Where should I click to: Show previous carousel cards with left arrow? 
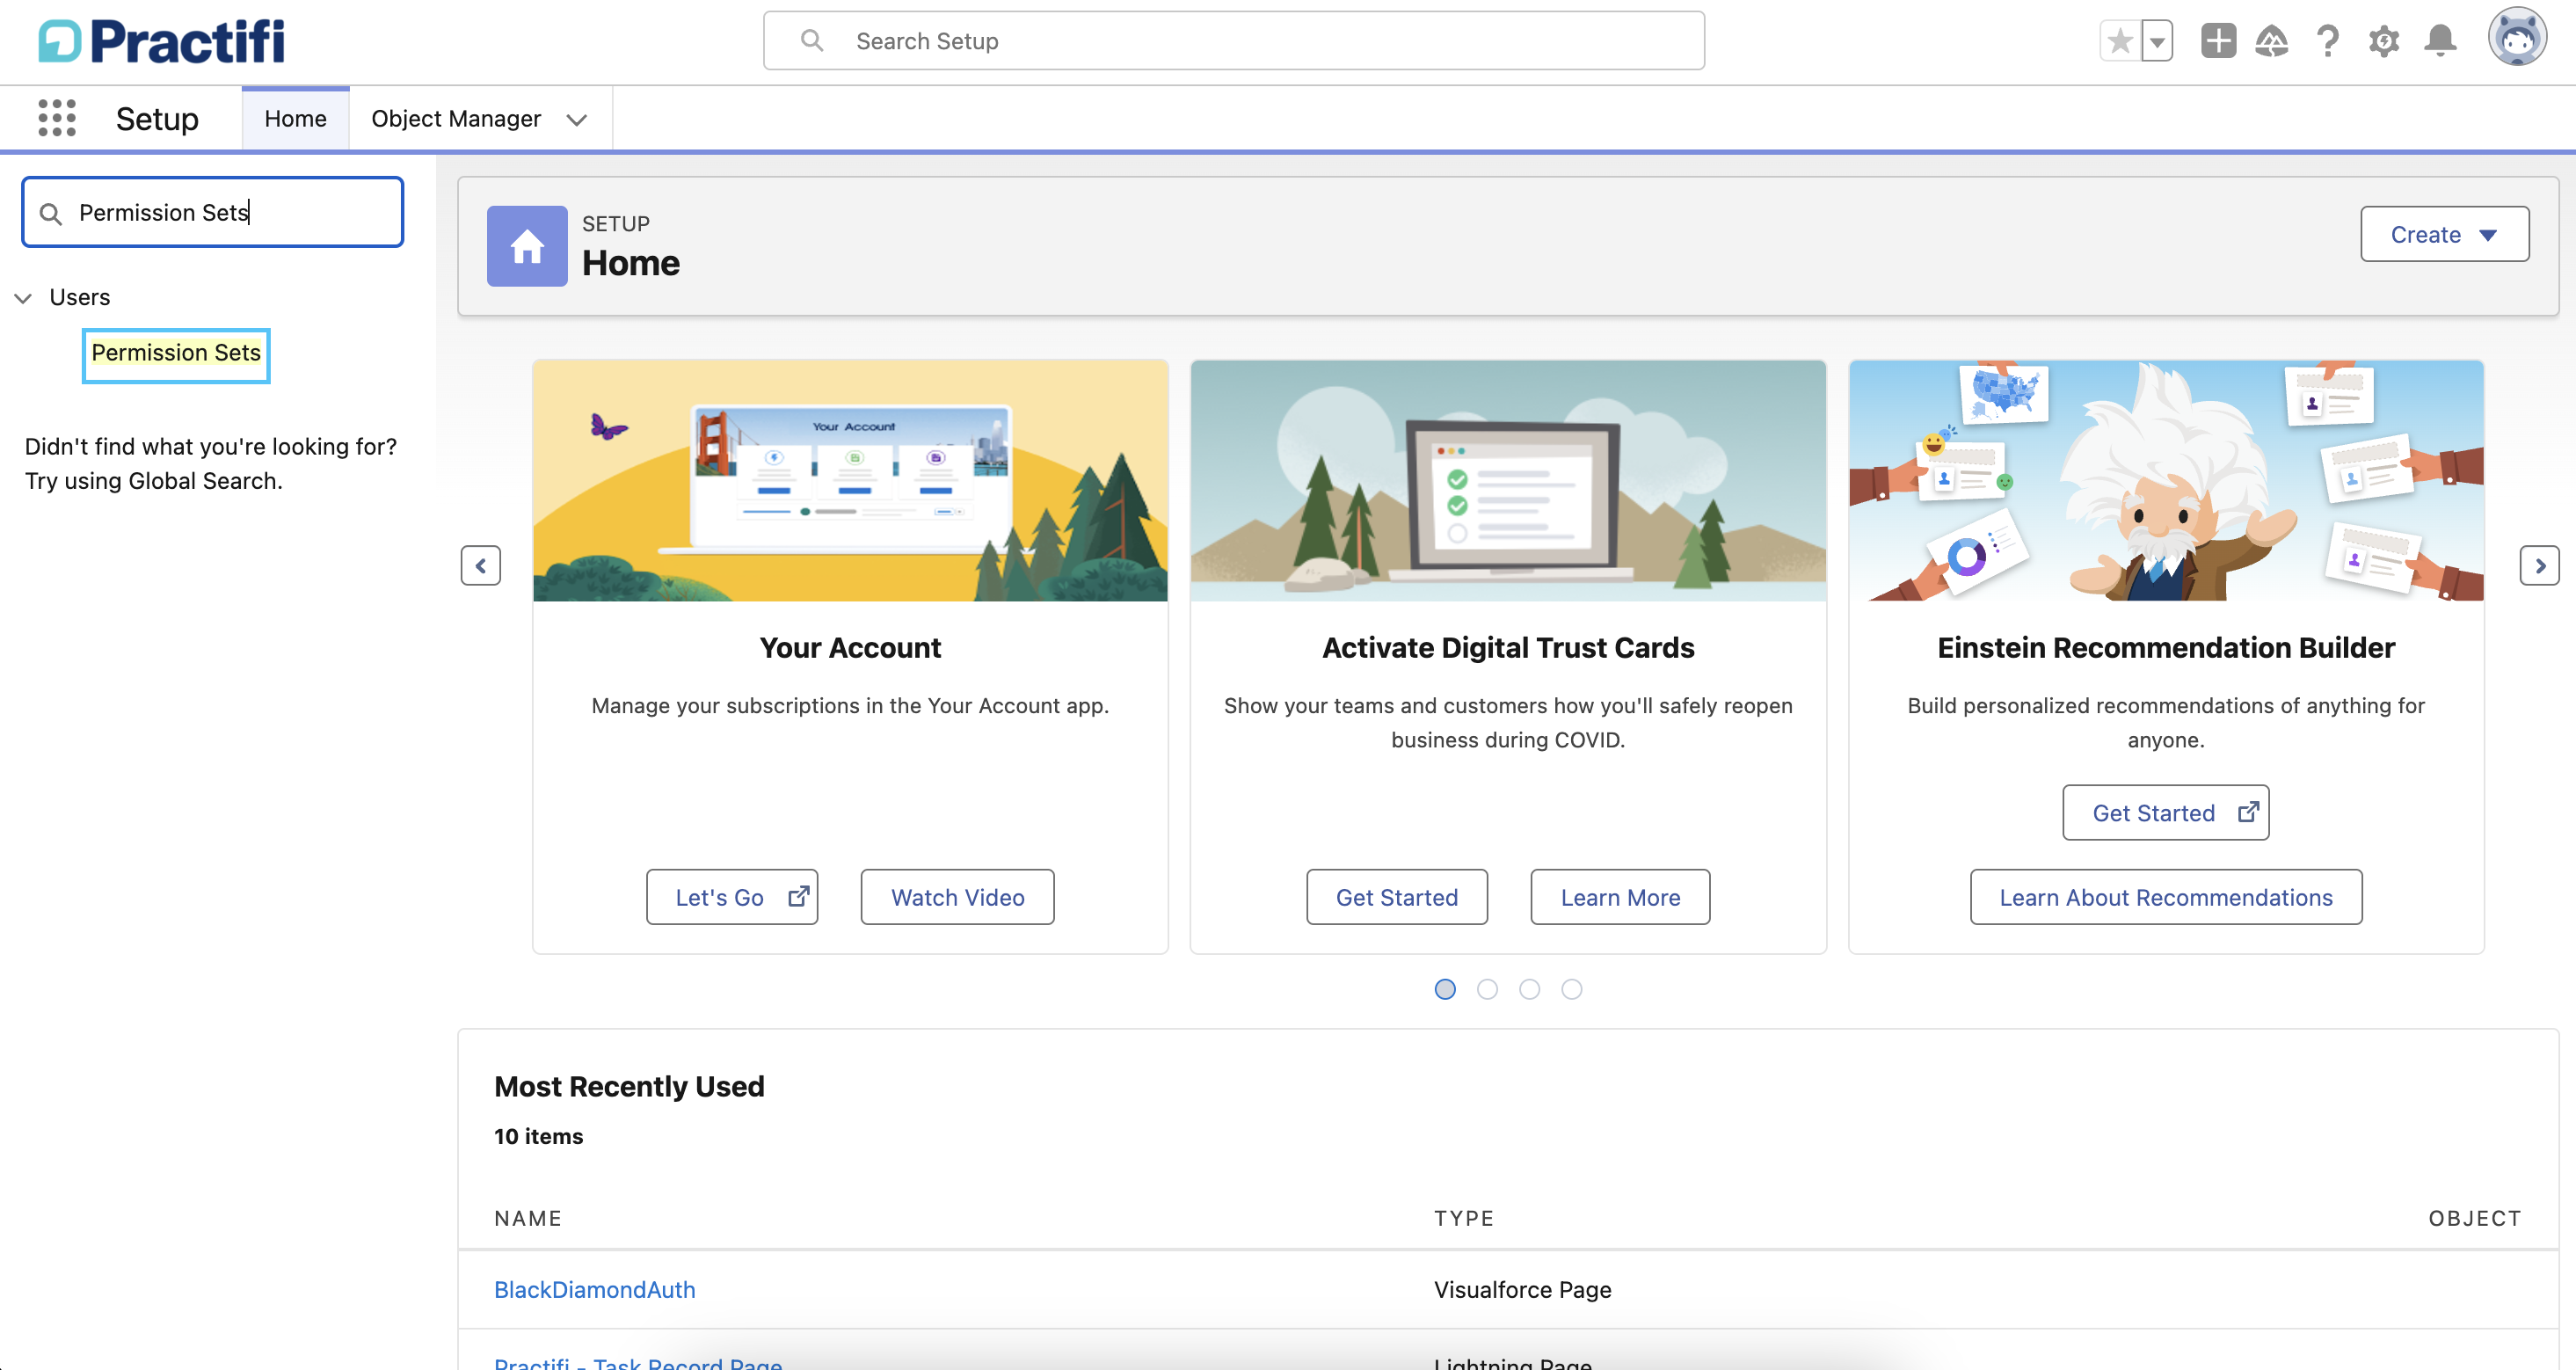pyautogui.click(x=481, y=566)
